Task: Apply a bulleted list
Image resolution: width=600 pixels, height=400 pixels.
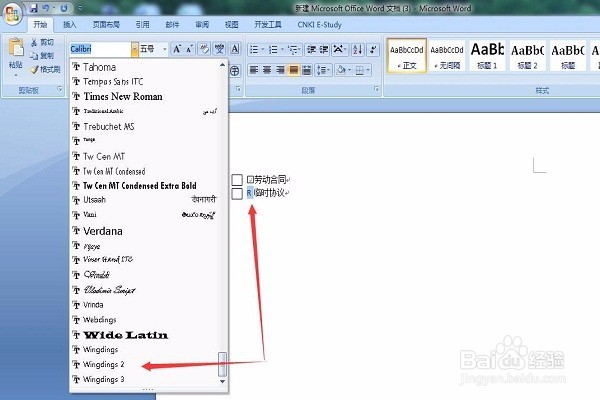Action: [254, 49]
